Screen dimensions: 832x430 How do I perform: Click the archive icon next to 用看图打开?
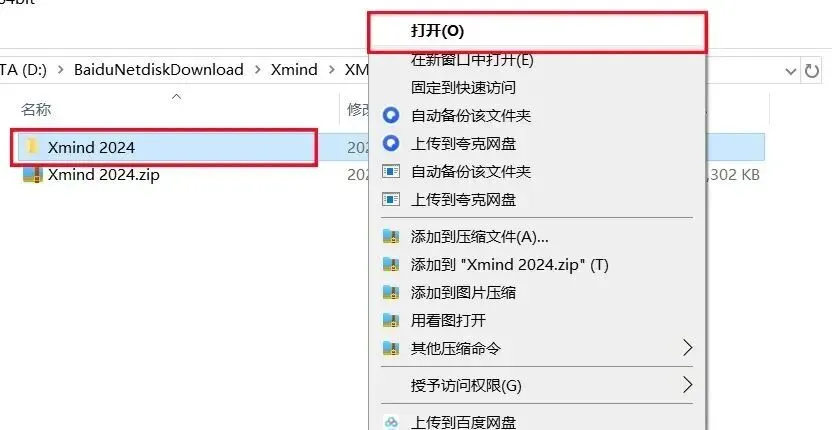391,320
